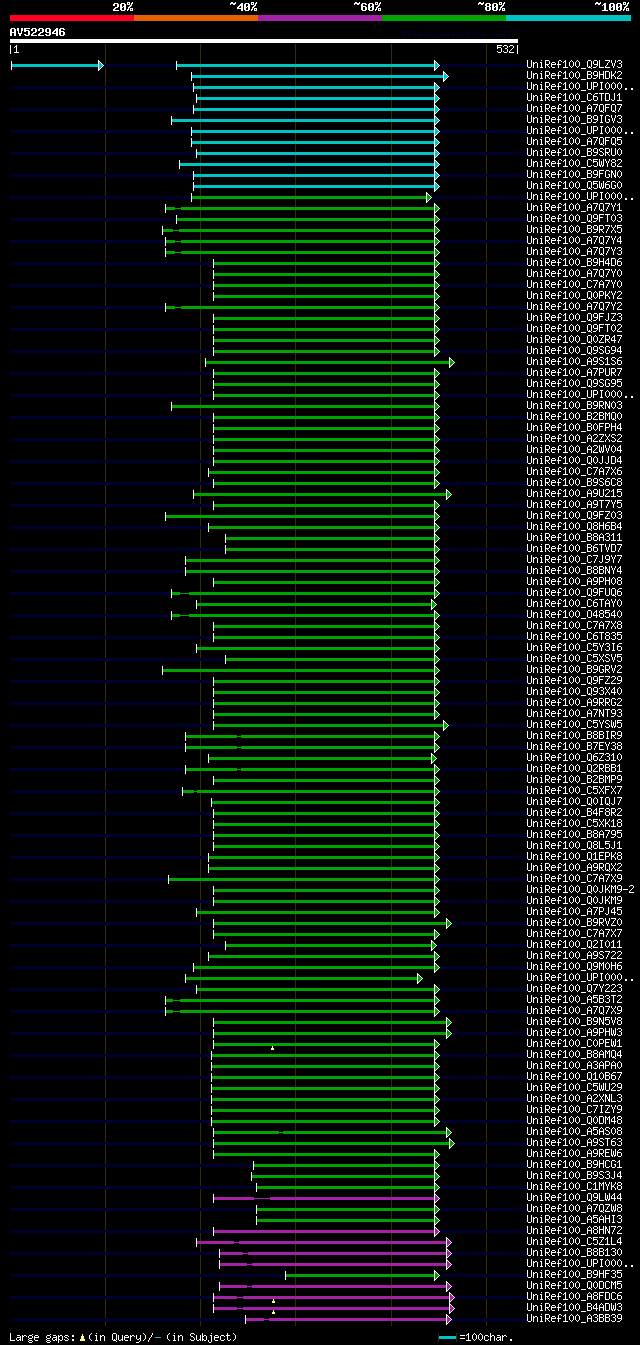This screenshot has height=1345, width=640.
Task: Select UniRef100_C5Z1L4 label
Action: (574, 1242)
